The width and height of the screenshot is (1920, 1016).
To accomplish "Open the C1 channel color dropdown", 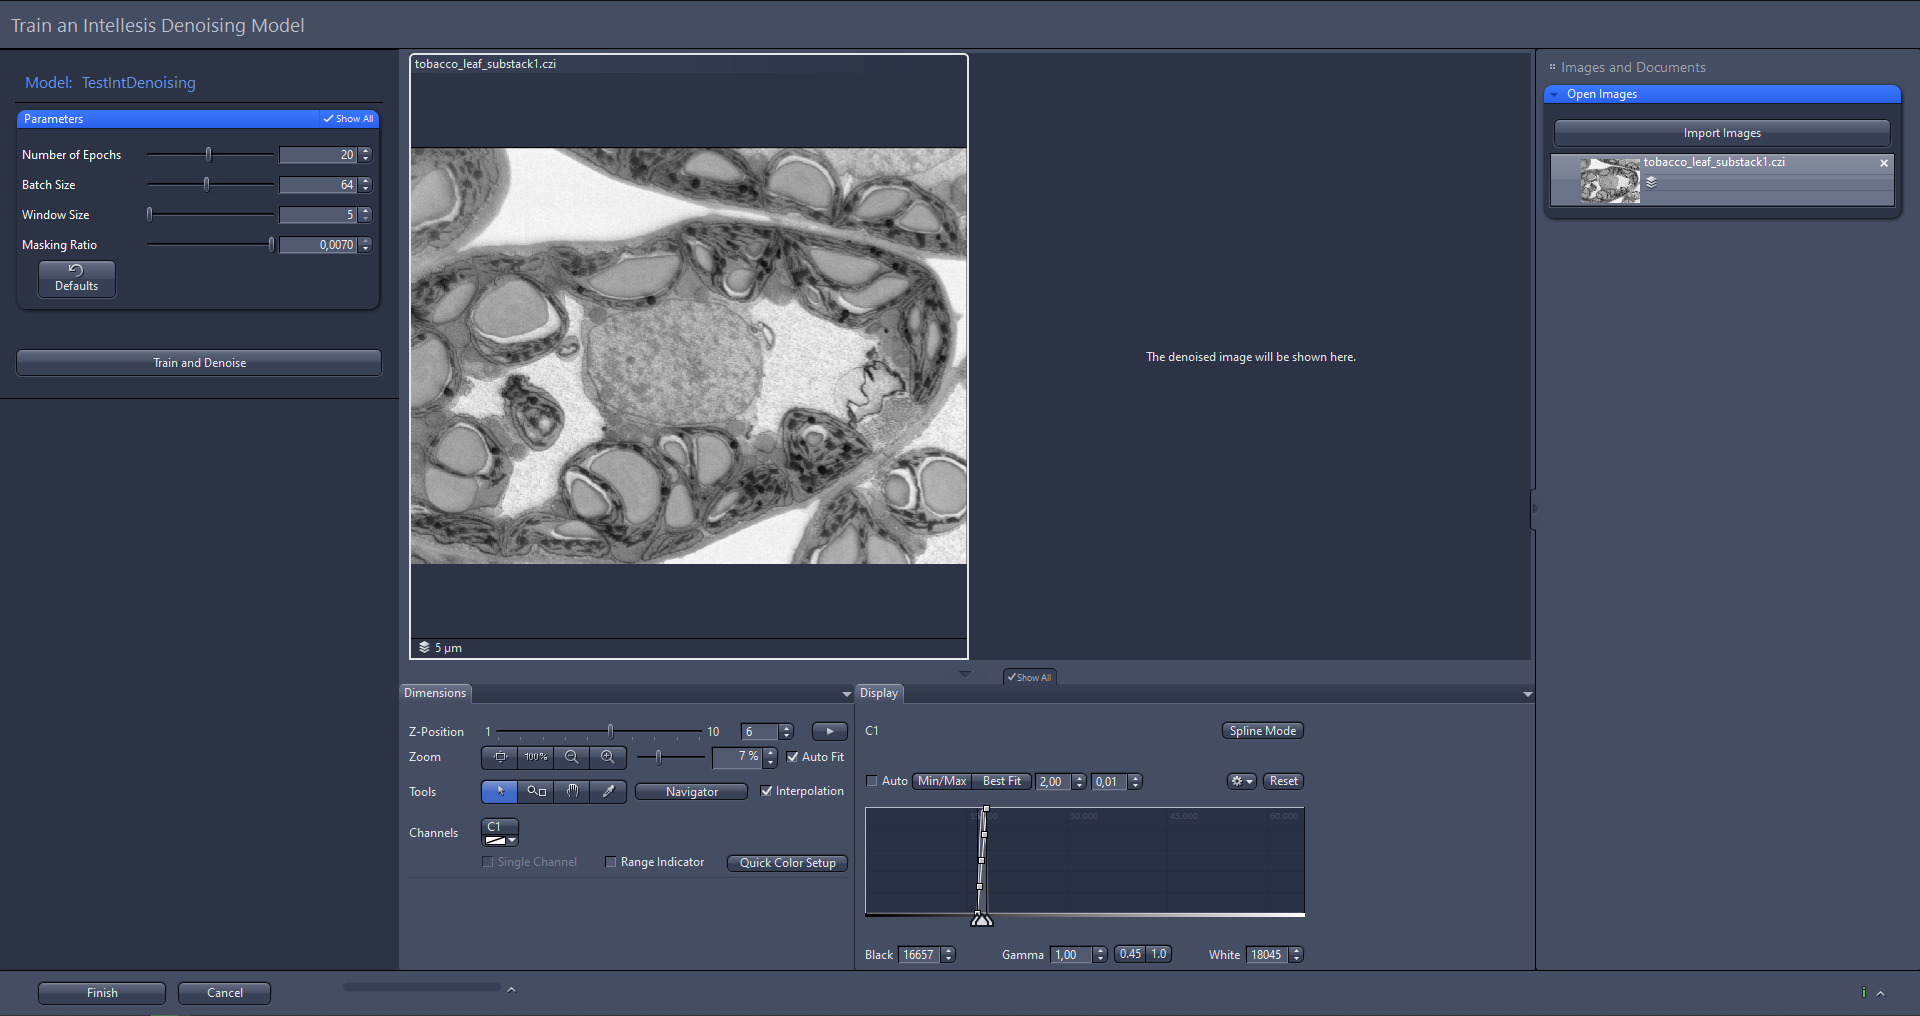I will point(513,840).
